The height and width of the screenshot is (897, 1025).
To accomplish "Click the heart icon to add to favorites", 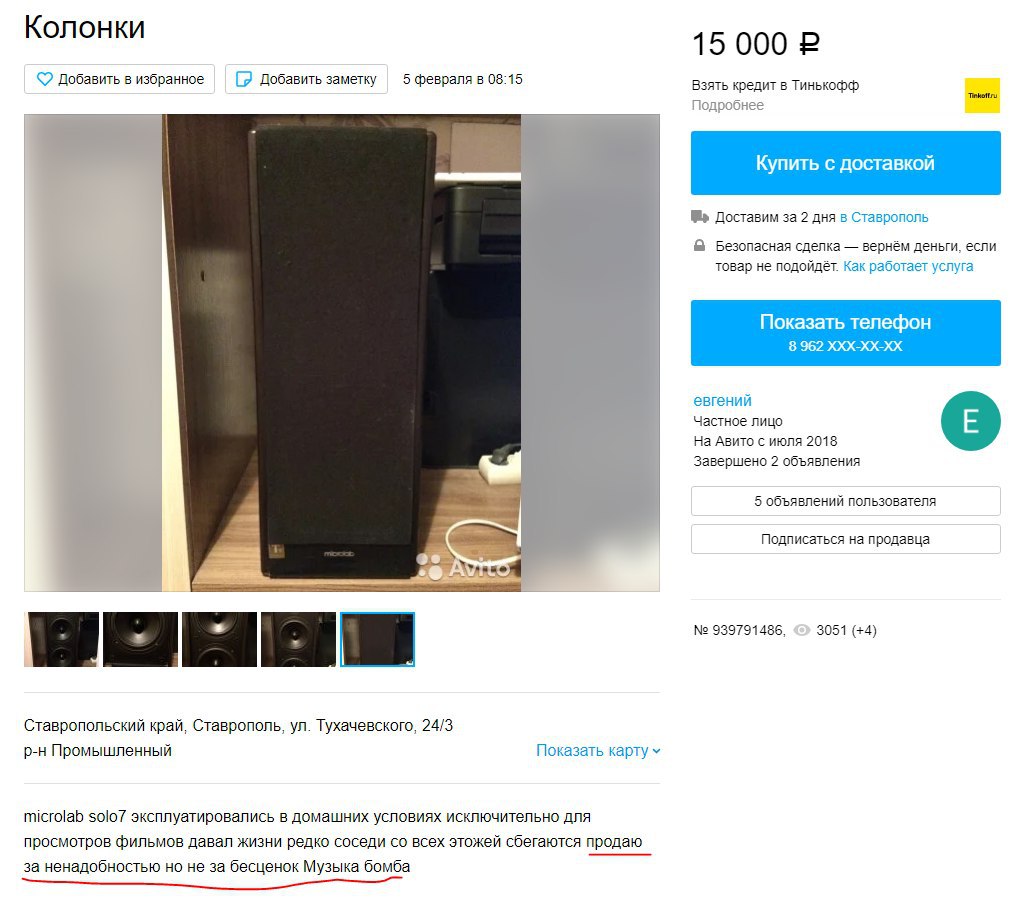I will 44,79.
